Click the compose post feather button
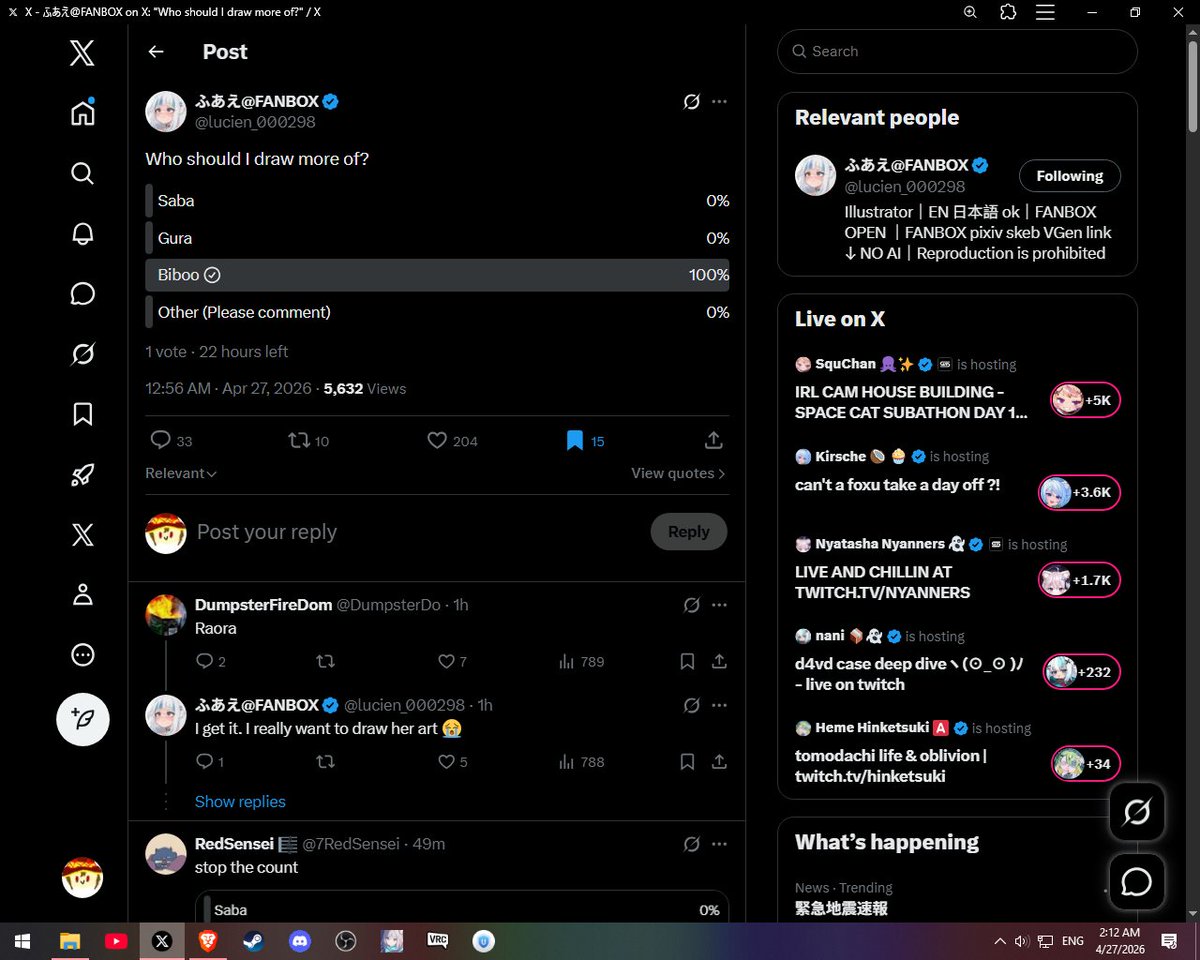This screenshot has height=960, width=1200. (82, 719)
